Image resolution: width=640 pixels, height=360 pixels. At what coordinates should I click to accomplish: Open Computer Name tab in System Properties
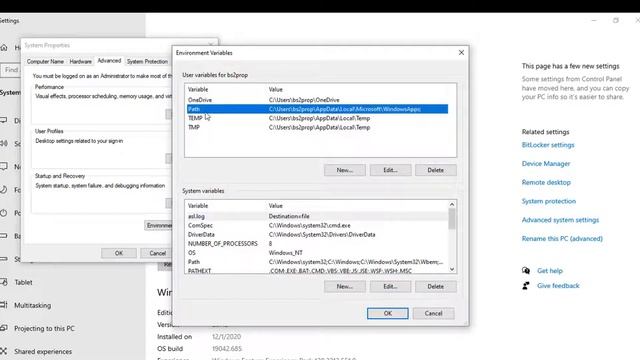pos(45,61)
